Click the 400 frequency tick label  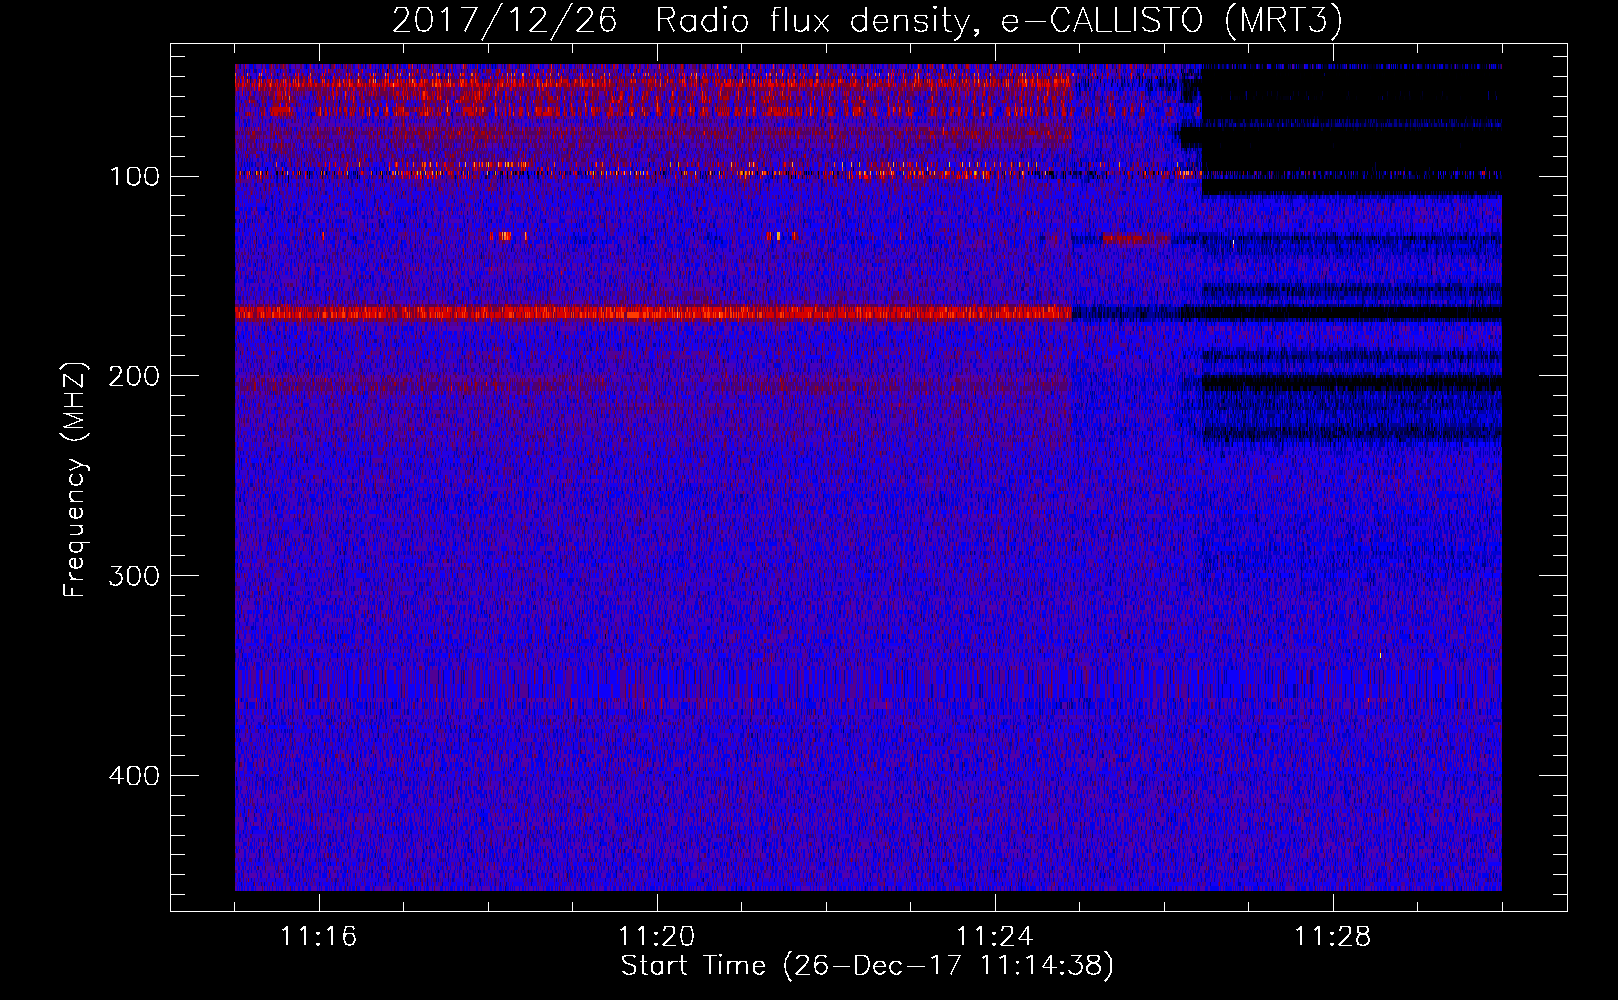[x=135, y=776]
